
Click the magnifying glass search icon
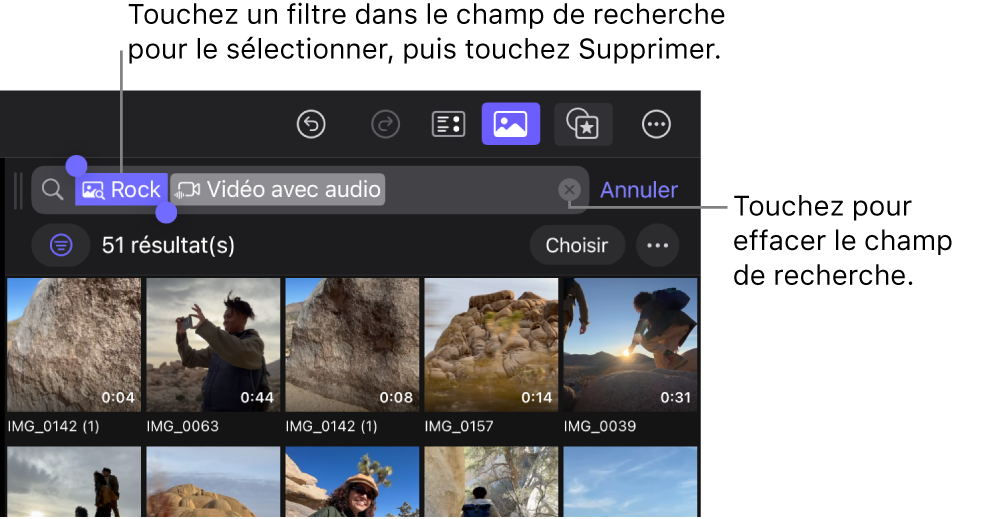pyautogui.click(x=53, y=190)
